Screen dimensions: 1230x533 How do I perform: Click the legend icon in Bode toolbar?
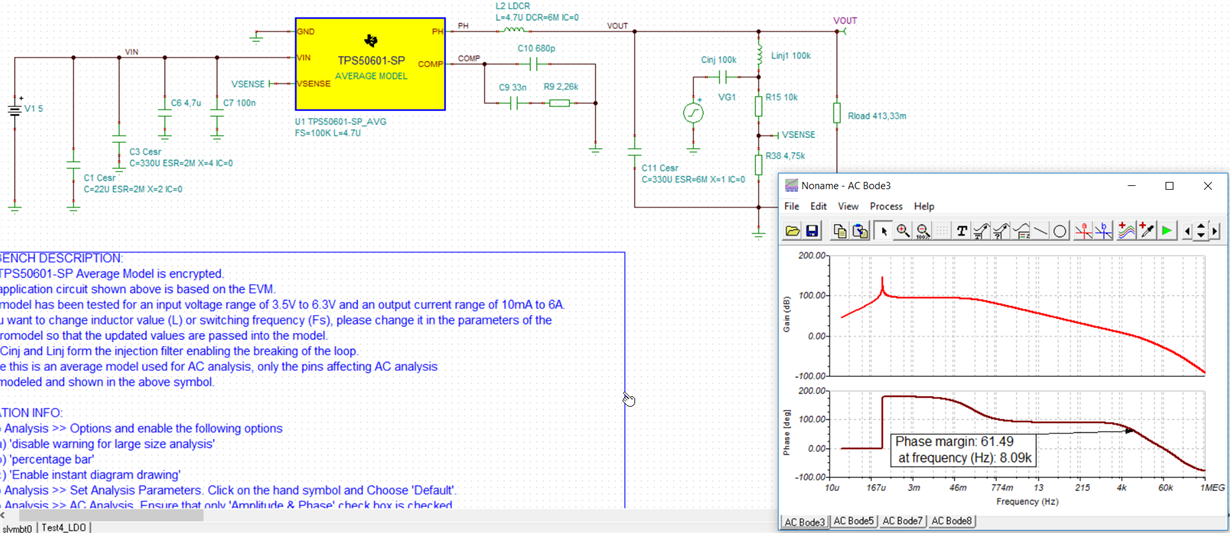tap(1021, 231)
